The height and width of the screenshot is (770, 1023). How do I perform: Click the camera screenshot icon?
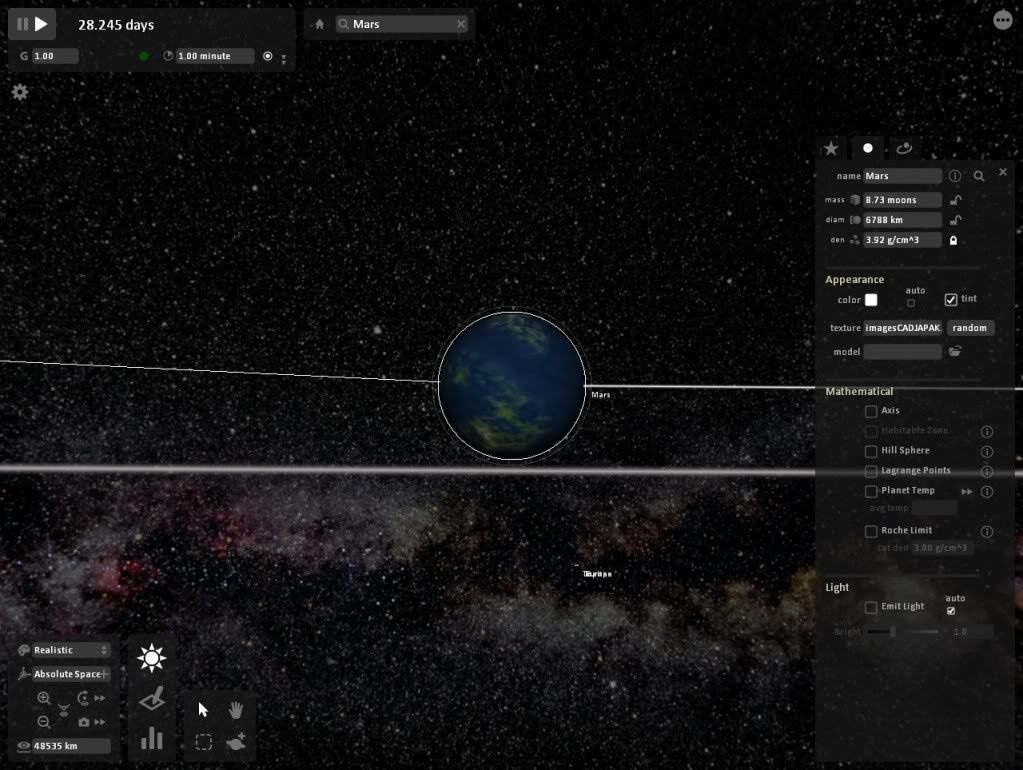(84, 722)
